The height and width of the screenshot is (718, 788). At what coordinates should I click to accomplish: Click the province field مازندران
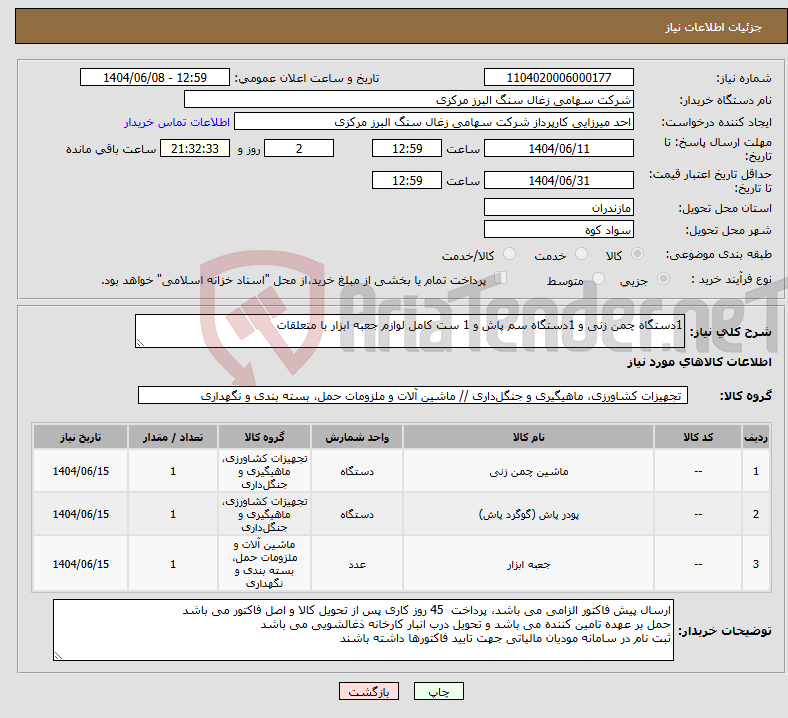(x=558, y=207)
